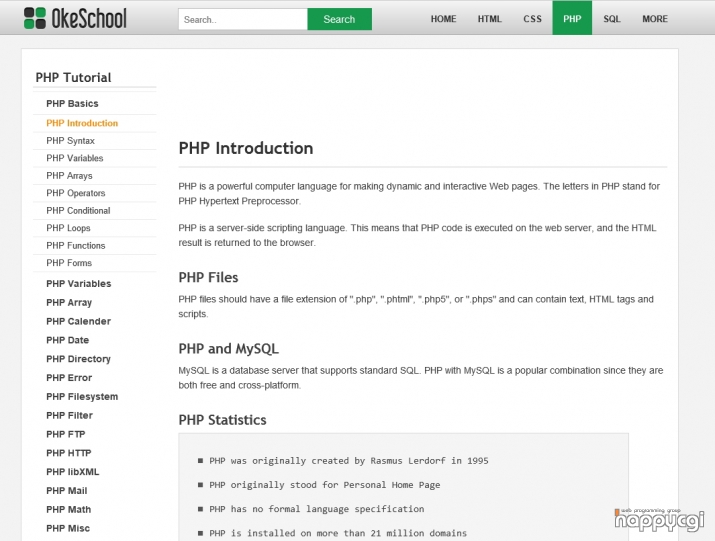715x541 pixels.
Task: Click the PHP Files subheading
Action: 208,277
